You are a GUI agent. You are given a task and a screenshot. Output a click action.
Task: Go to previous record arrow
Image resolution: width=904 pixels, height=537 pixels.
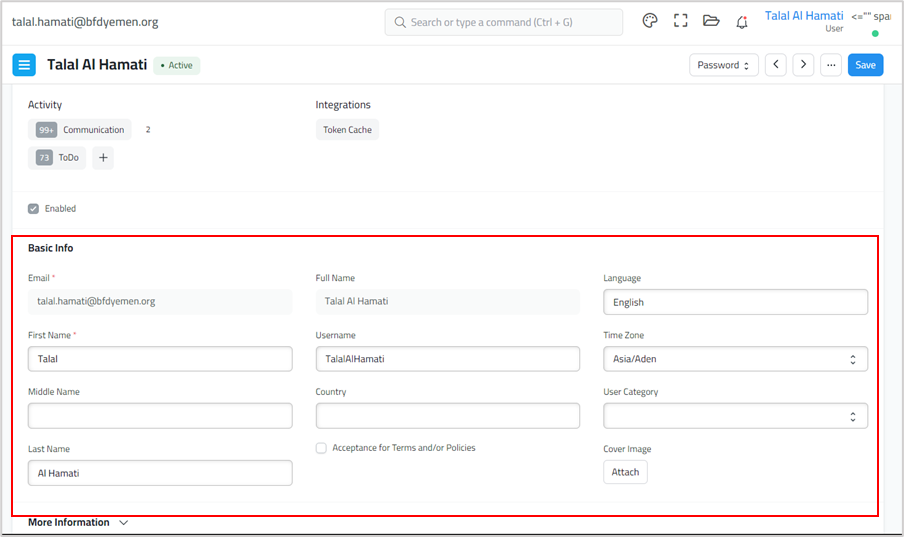(776, 65)
